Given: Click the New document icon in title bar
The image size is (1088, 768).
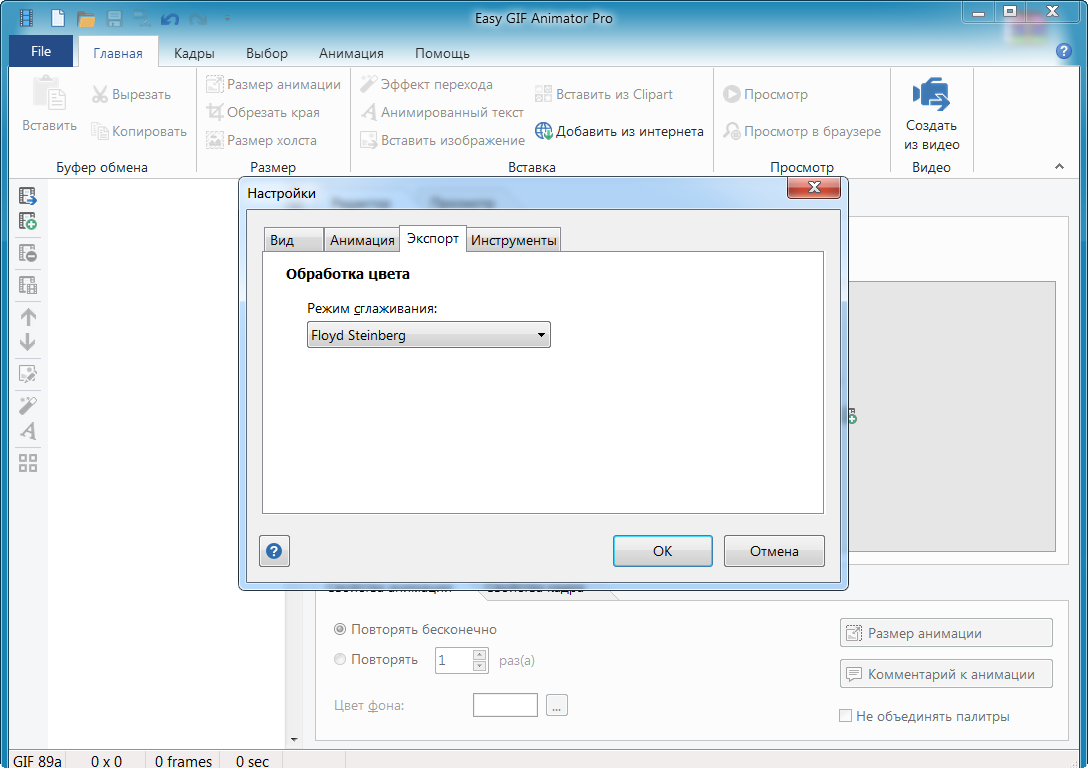Looking at the screenshot, I should (57, 17).
